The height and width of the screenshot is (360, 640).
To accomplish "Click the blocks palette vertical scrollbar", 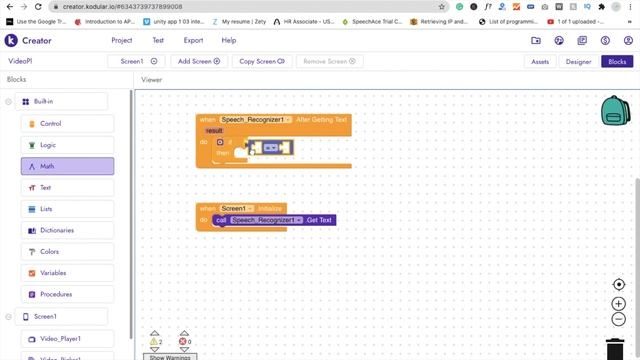I will pyautogui.click(x=131, y=214).
